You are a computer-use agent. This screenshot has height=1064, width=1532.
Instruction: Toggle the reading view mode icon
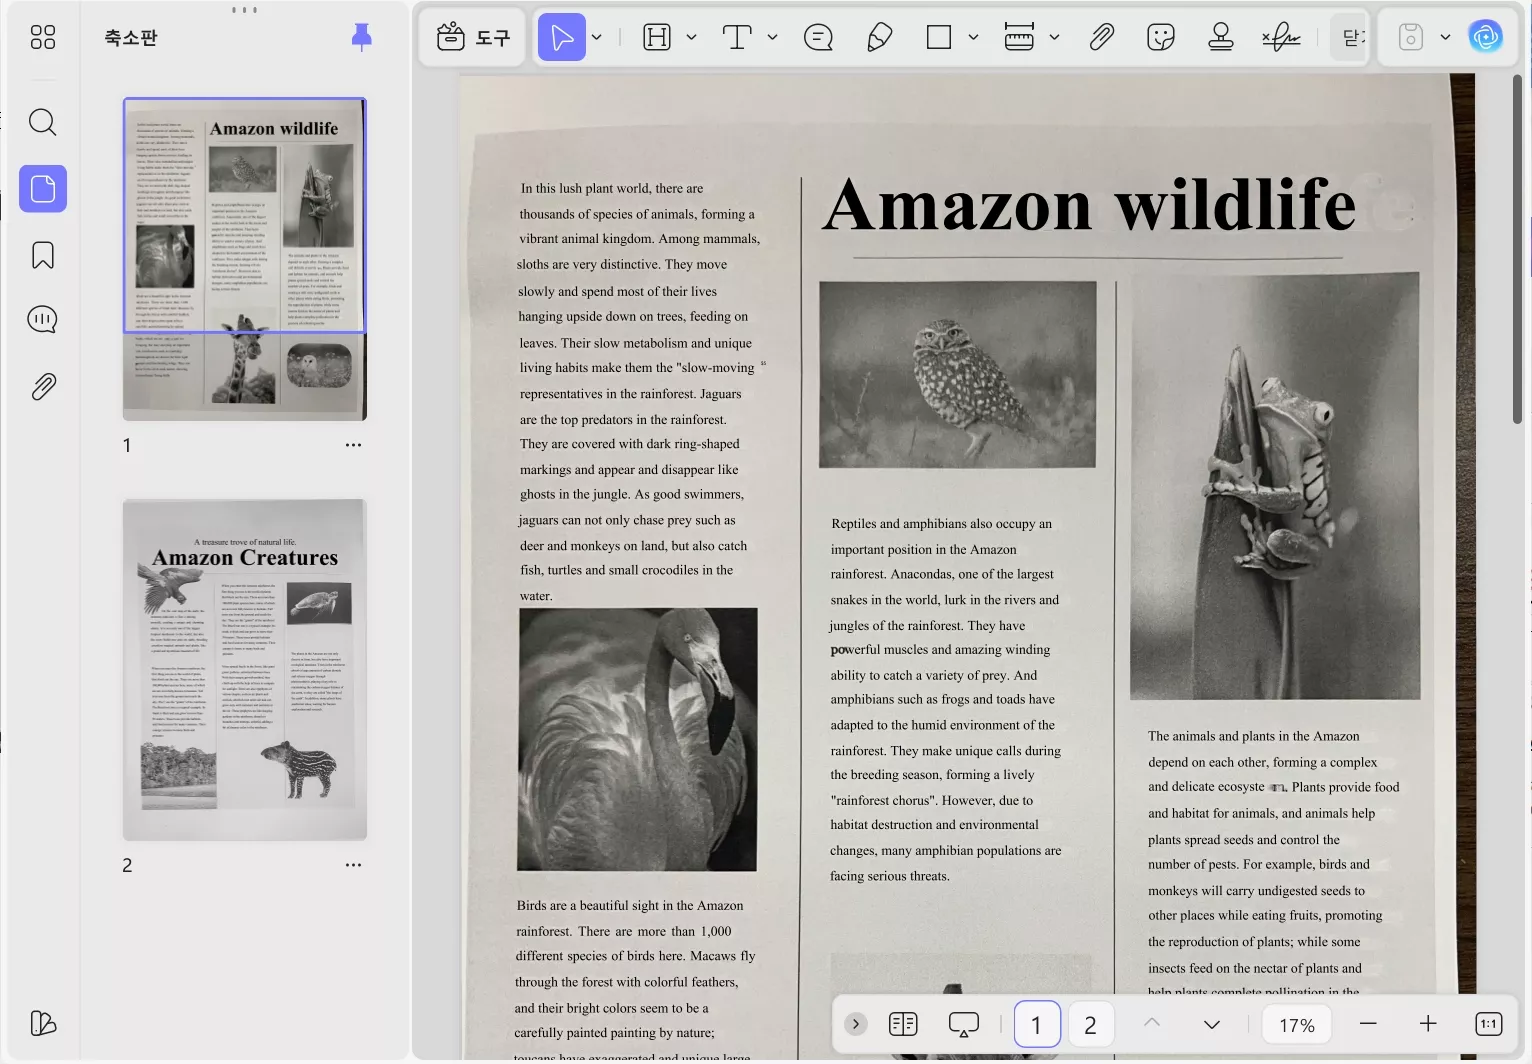pyautogui.click(x=903, y=1024)
